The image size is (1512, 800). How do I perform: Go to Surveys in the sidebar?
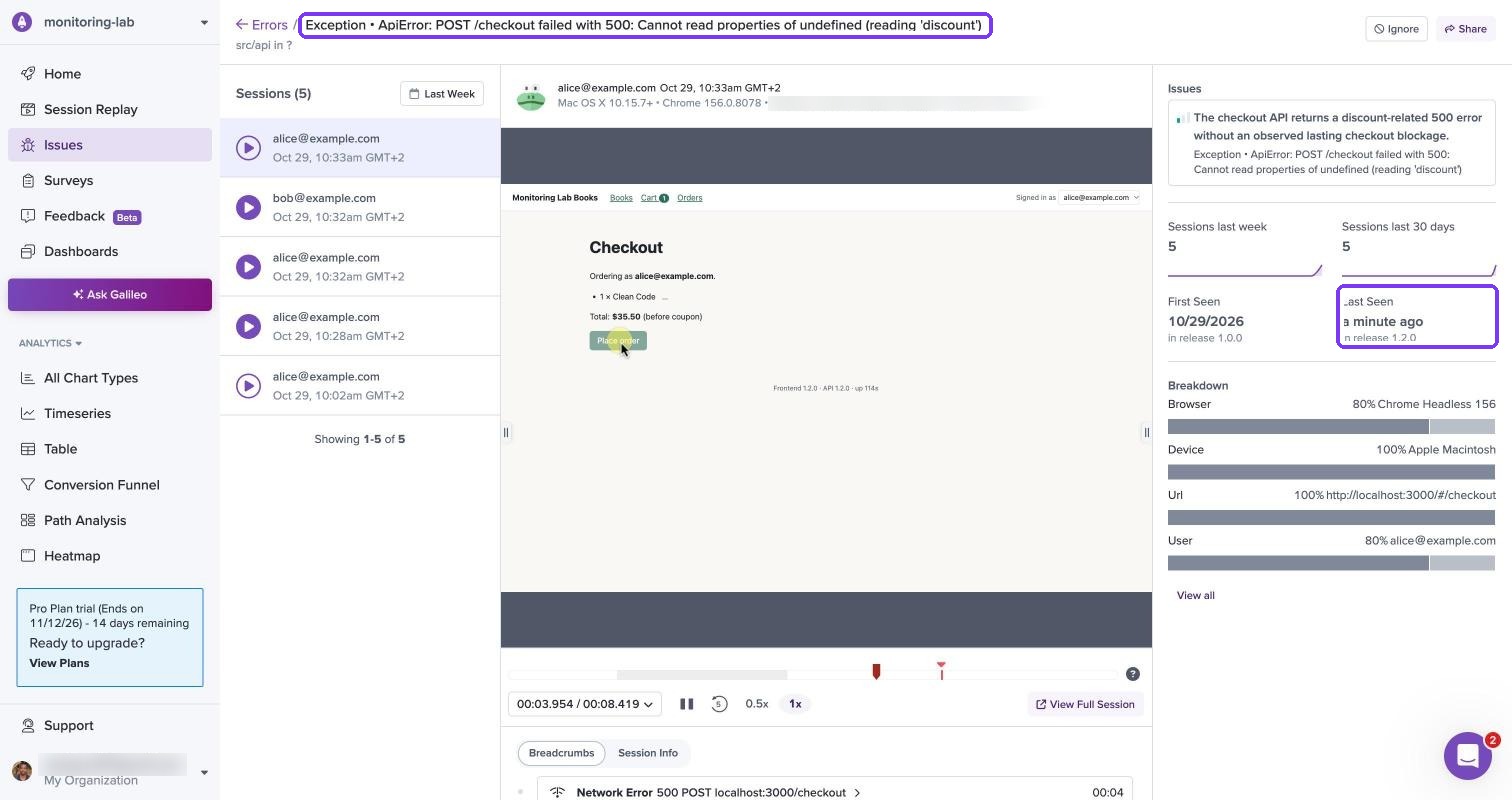[110, 180]
